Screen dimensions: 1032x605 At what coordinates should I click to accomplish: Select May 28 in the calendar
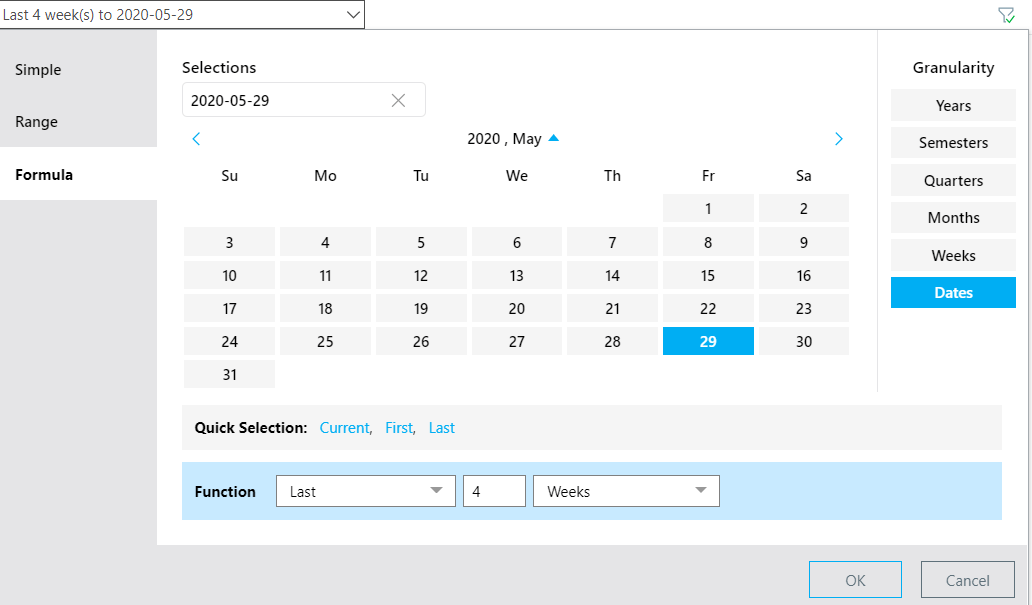point(612,341)
